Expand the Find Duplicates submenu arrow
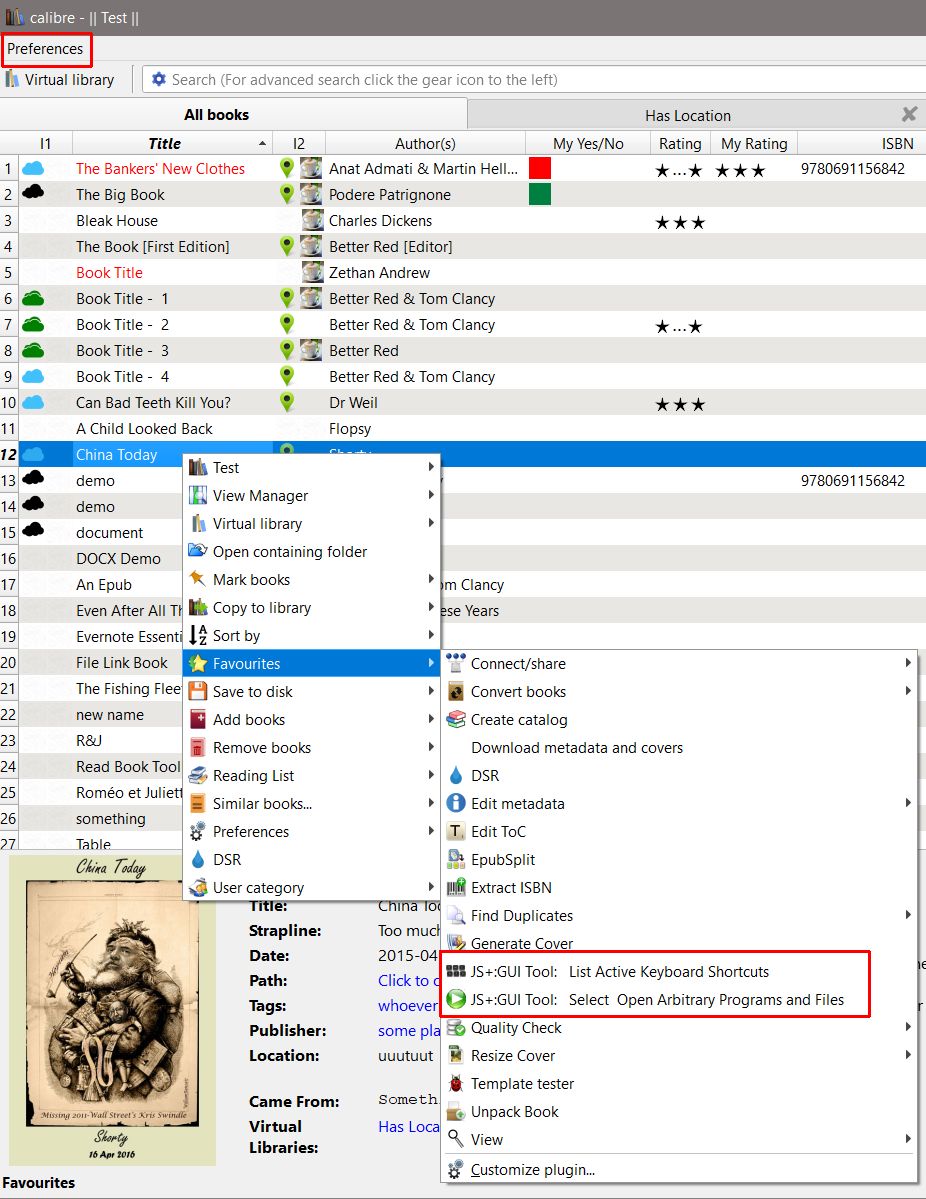 pos(908,915)
